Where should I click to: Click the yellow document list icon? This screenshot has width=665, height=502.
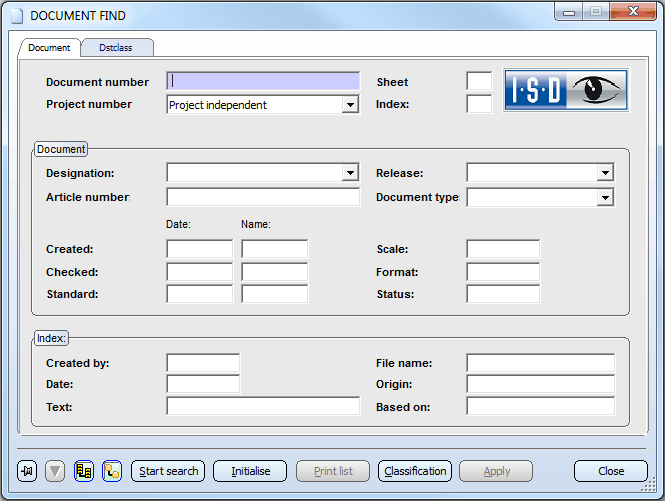pos(84,471)
